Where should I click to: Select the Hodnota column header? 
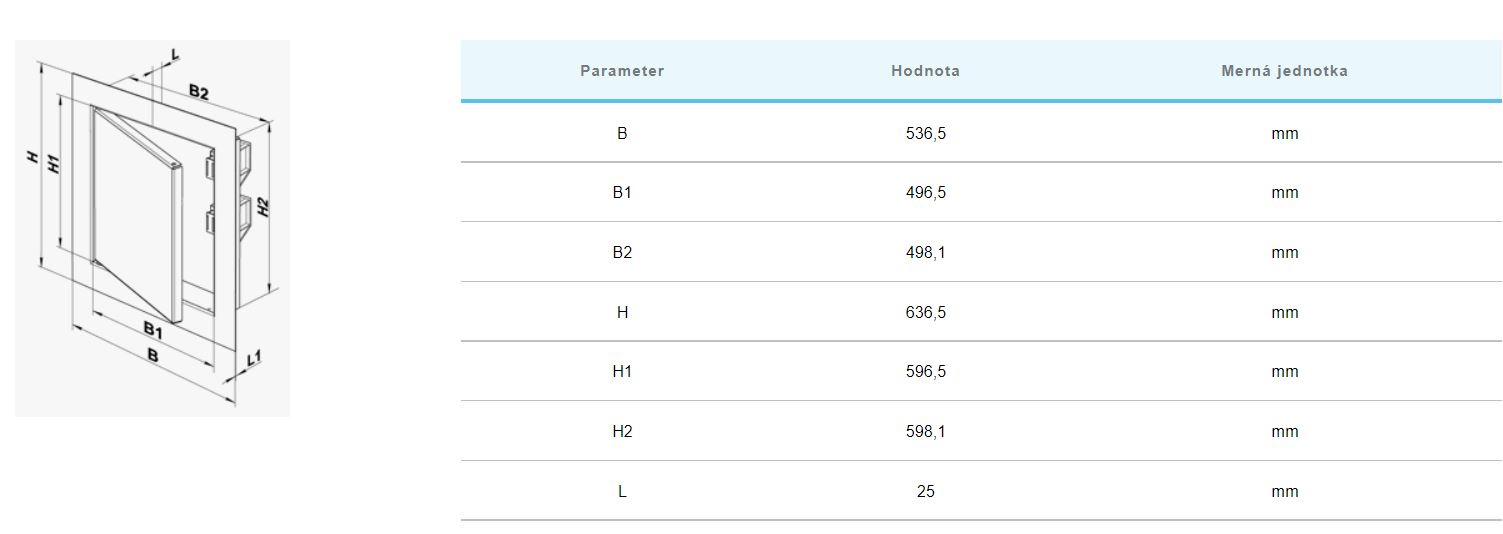[925, 71]
